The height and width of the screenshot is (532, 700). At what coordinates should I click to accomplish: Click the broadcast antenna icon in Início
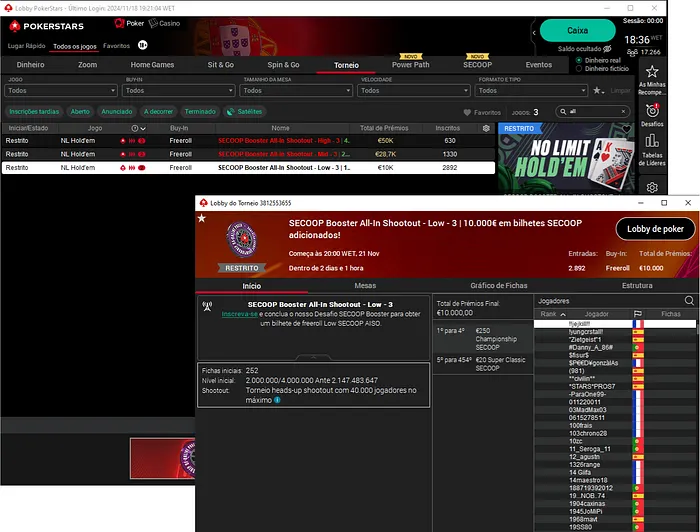tap(207, 306)
